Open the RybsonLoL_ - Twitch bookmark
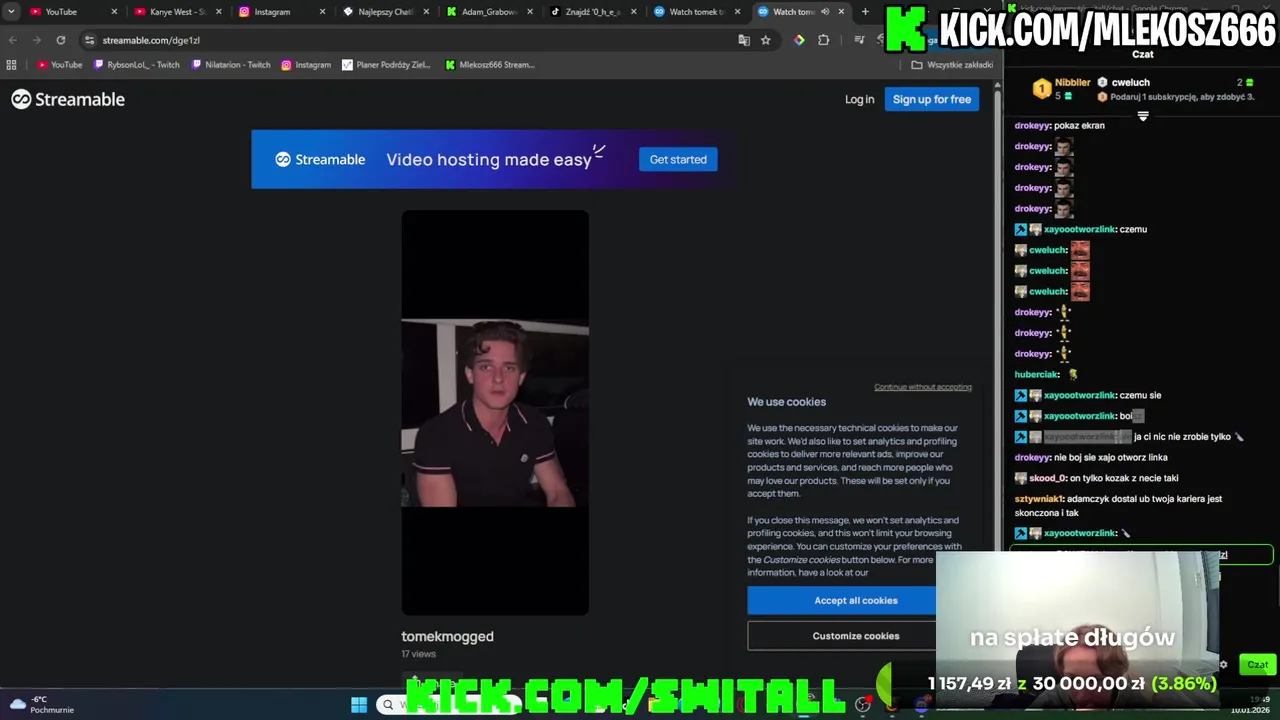Viewport: 1280px width, 720px height. coord(137,65)
